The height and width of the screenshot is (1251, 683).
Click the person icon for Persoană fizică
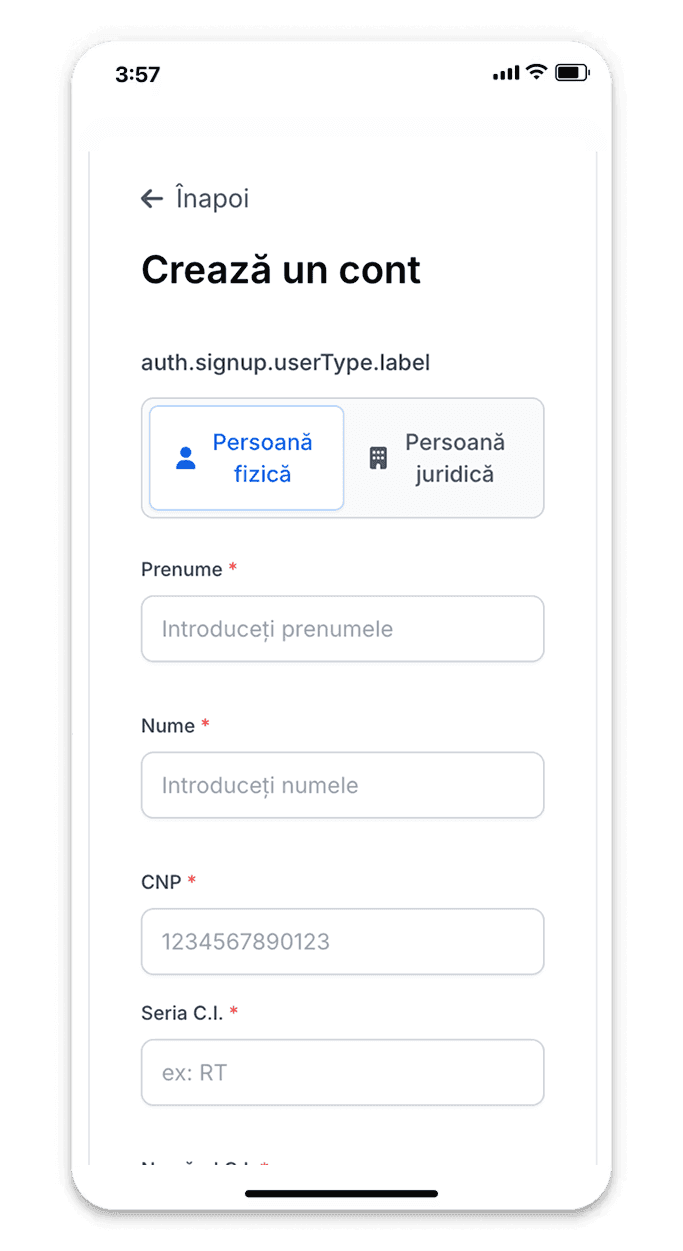tap(186, 459)
